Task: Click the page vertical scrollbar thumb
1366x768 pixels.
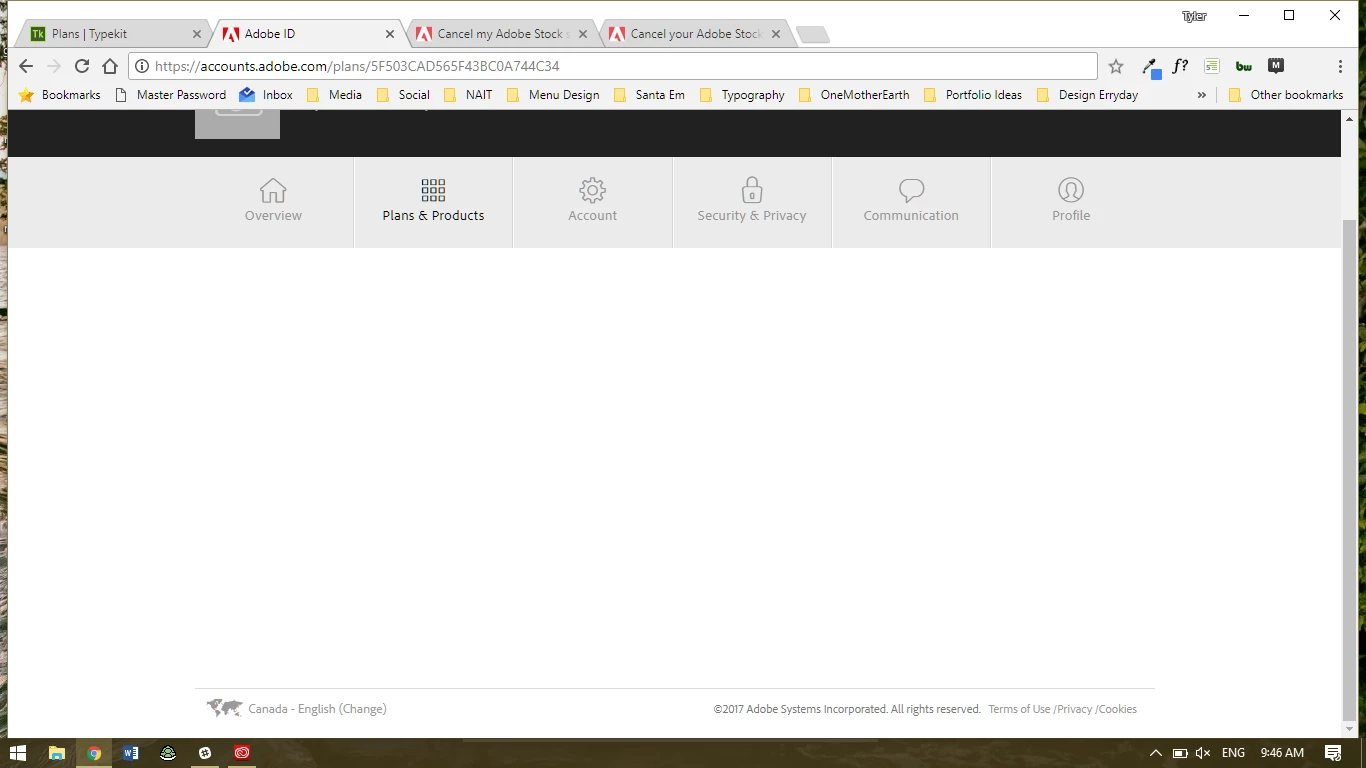Action: click(x=1349, y=470)
